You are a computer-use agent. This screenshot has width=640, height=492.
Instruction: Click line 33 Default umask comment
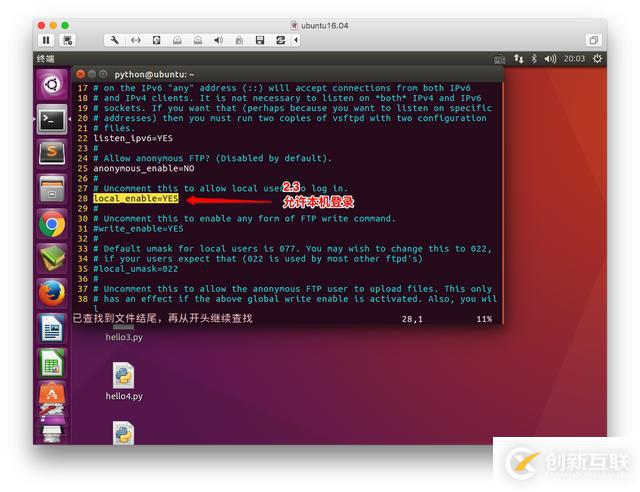click(293, 249)
